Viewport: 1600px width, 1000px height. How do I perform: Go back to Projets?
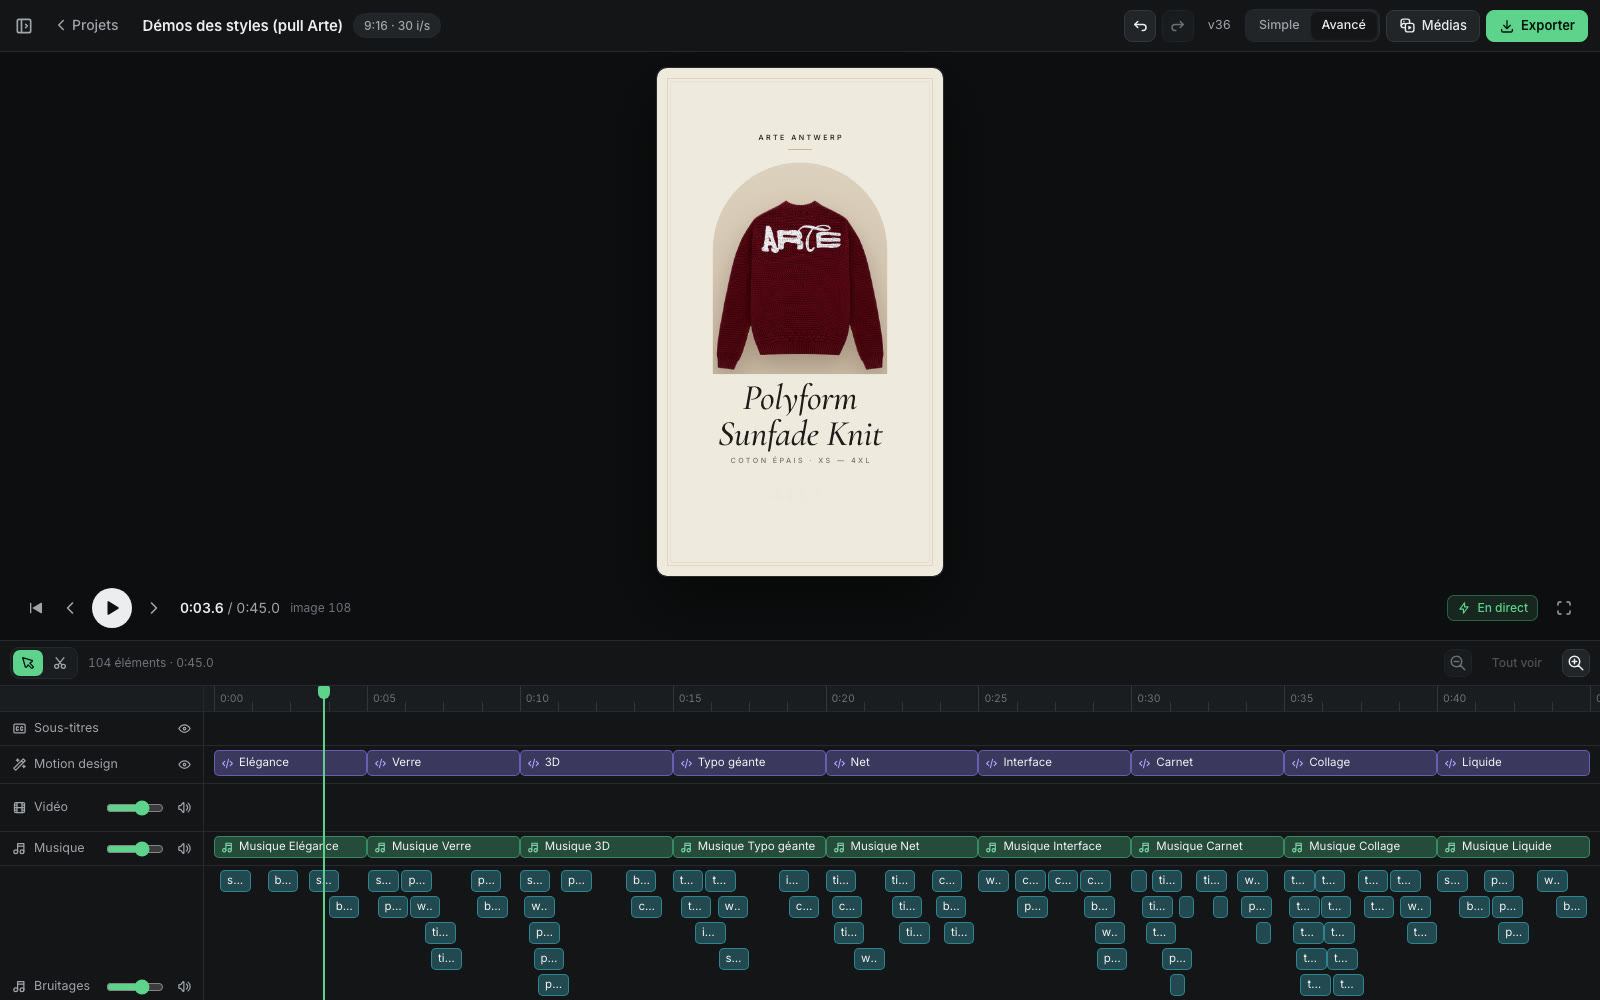tap(87, 26)
